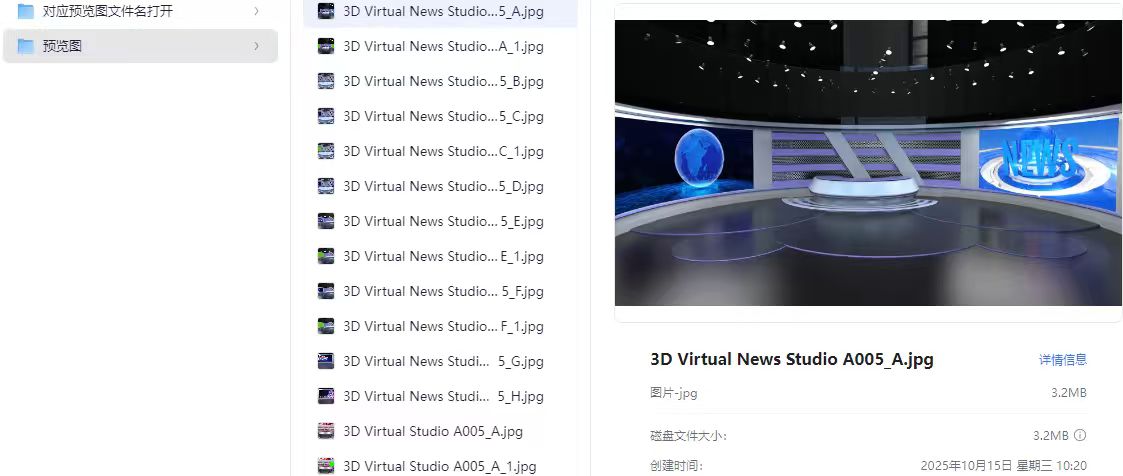Viewport: 1123px width, 476px height.
Task: Click thumbnail icon of News Studio E_1.jpg
Action: pos(326,256)
